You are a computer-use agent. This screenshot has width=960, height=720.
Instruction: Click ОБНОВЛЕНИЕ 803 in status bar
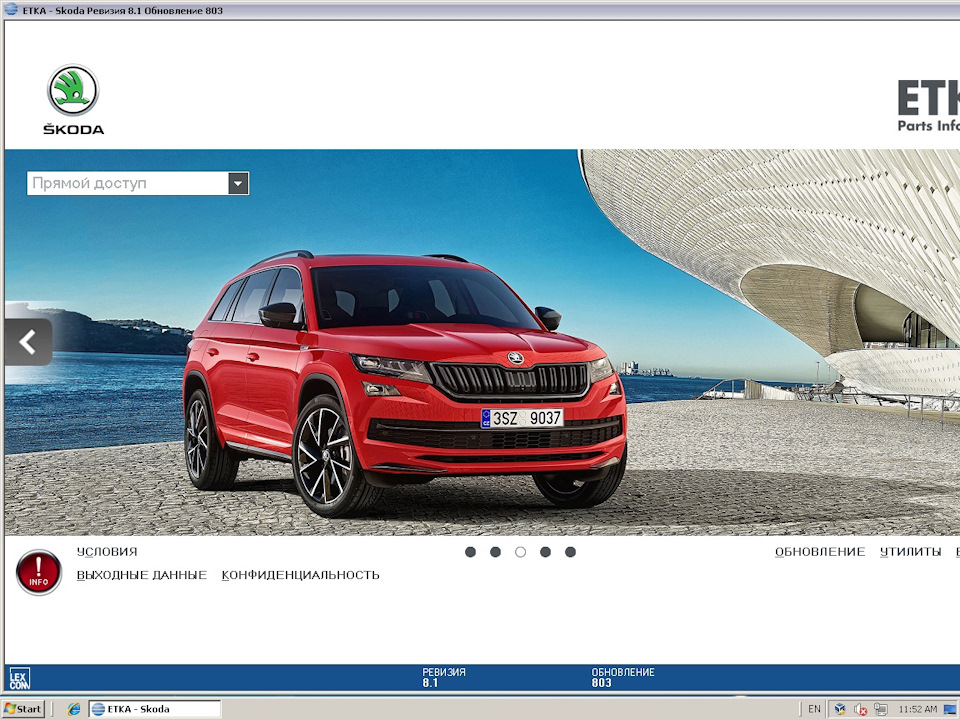(x=623, y=677)
